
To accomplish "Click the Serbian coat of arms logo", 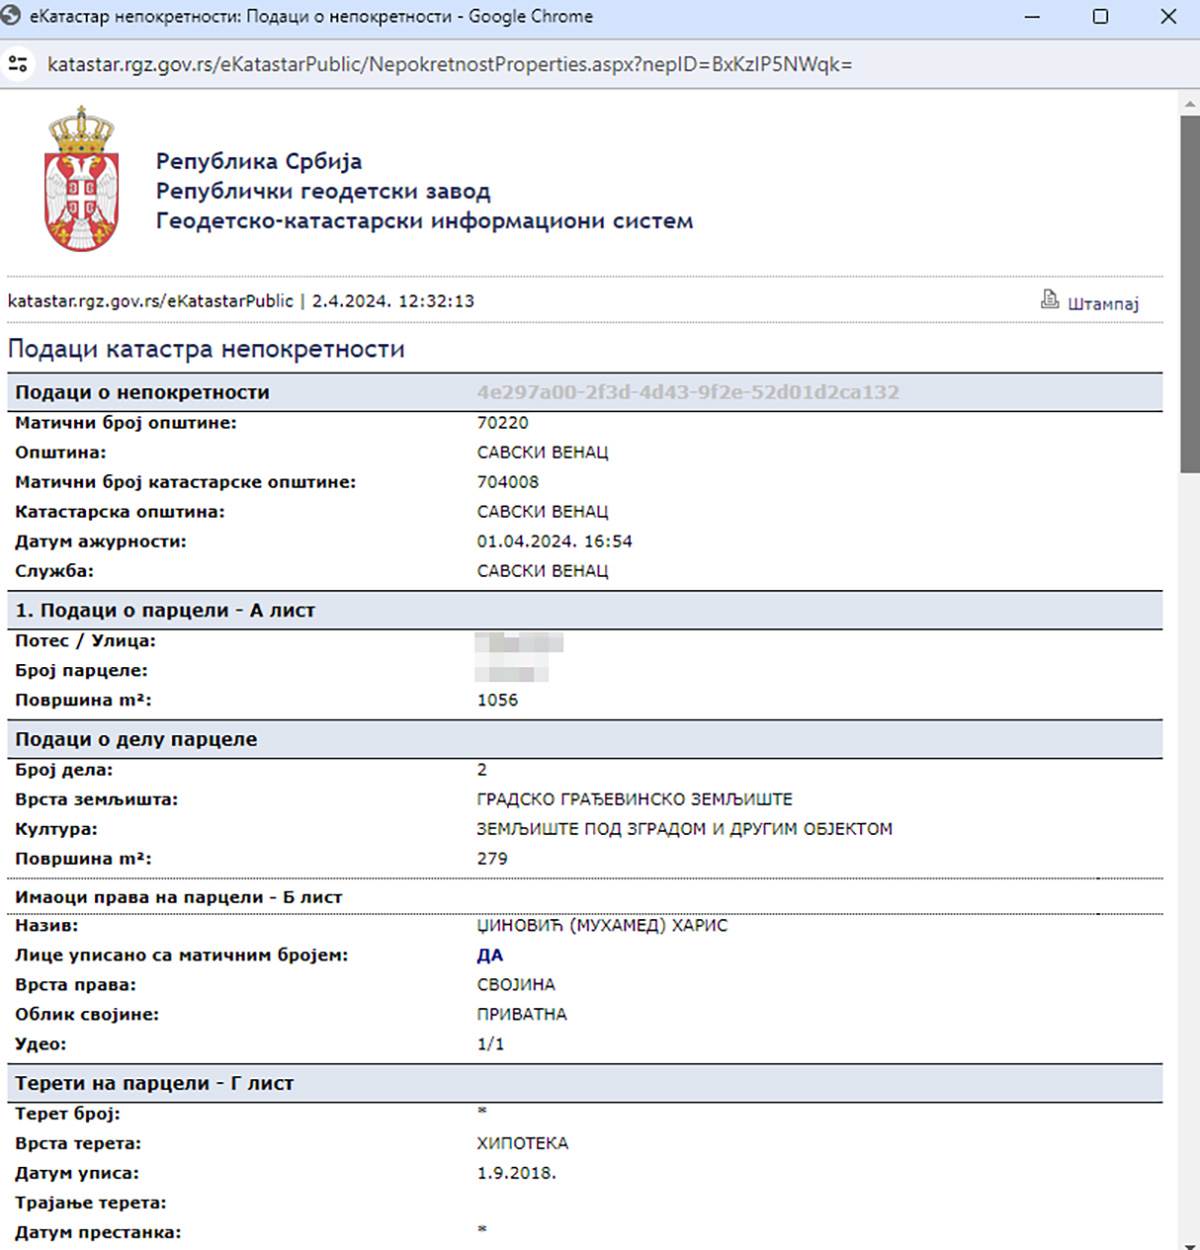I will (82, 181).
